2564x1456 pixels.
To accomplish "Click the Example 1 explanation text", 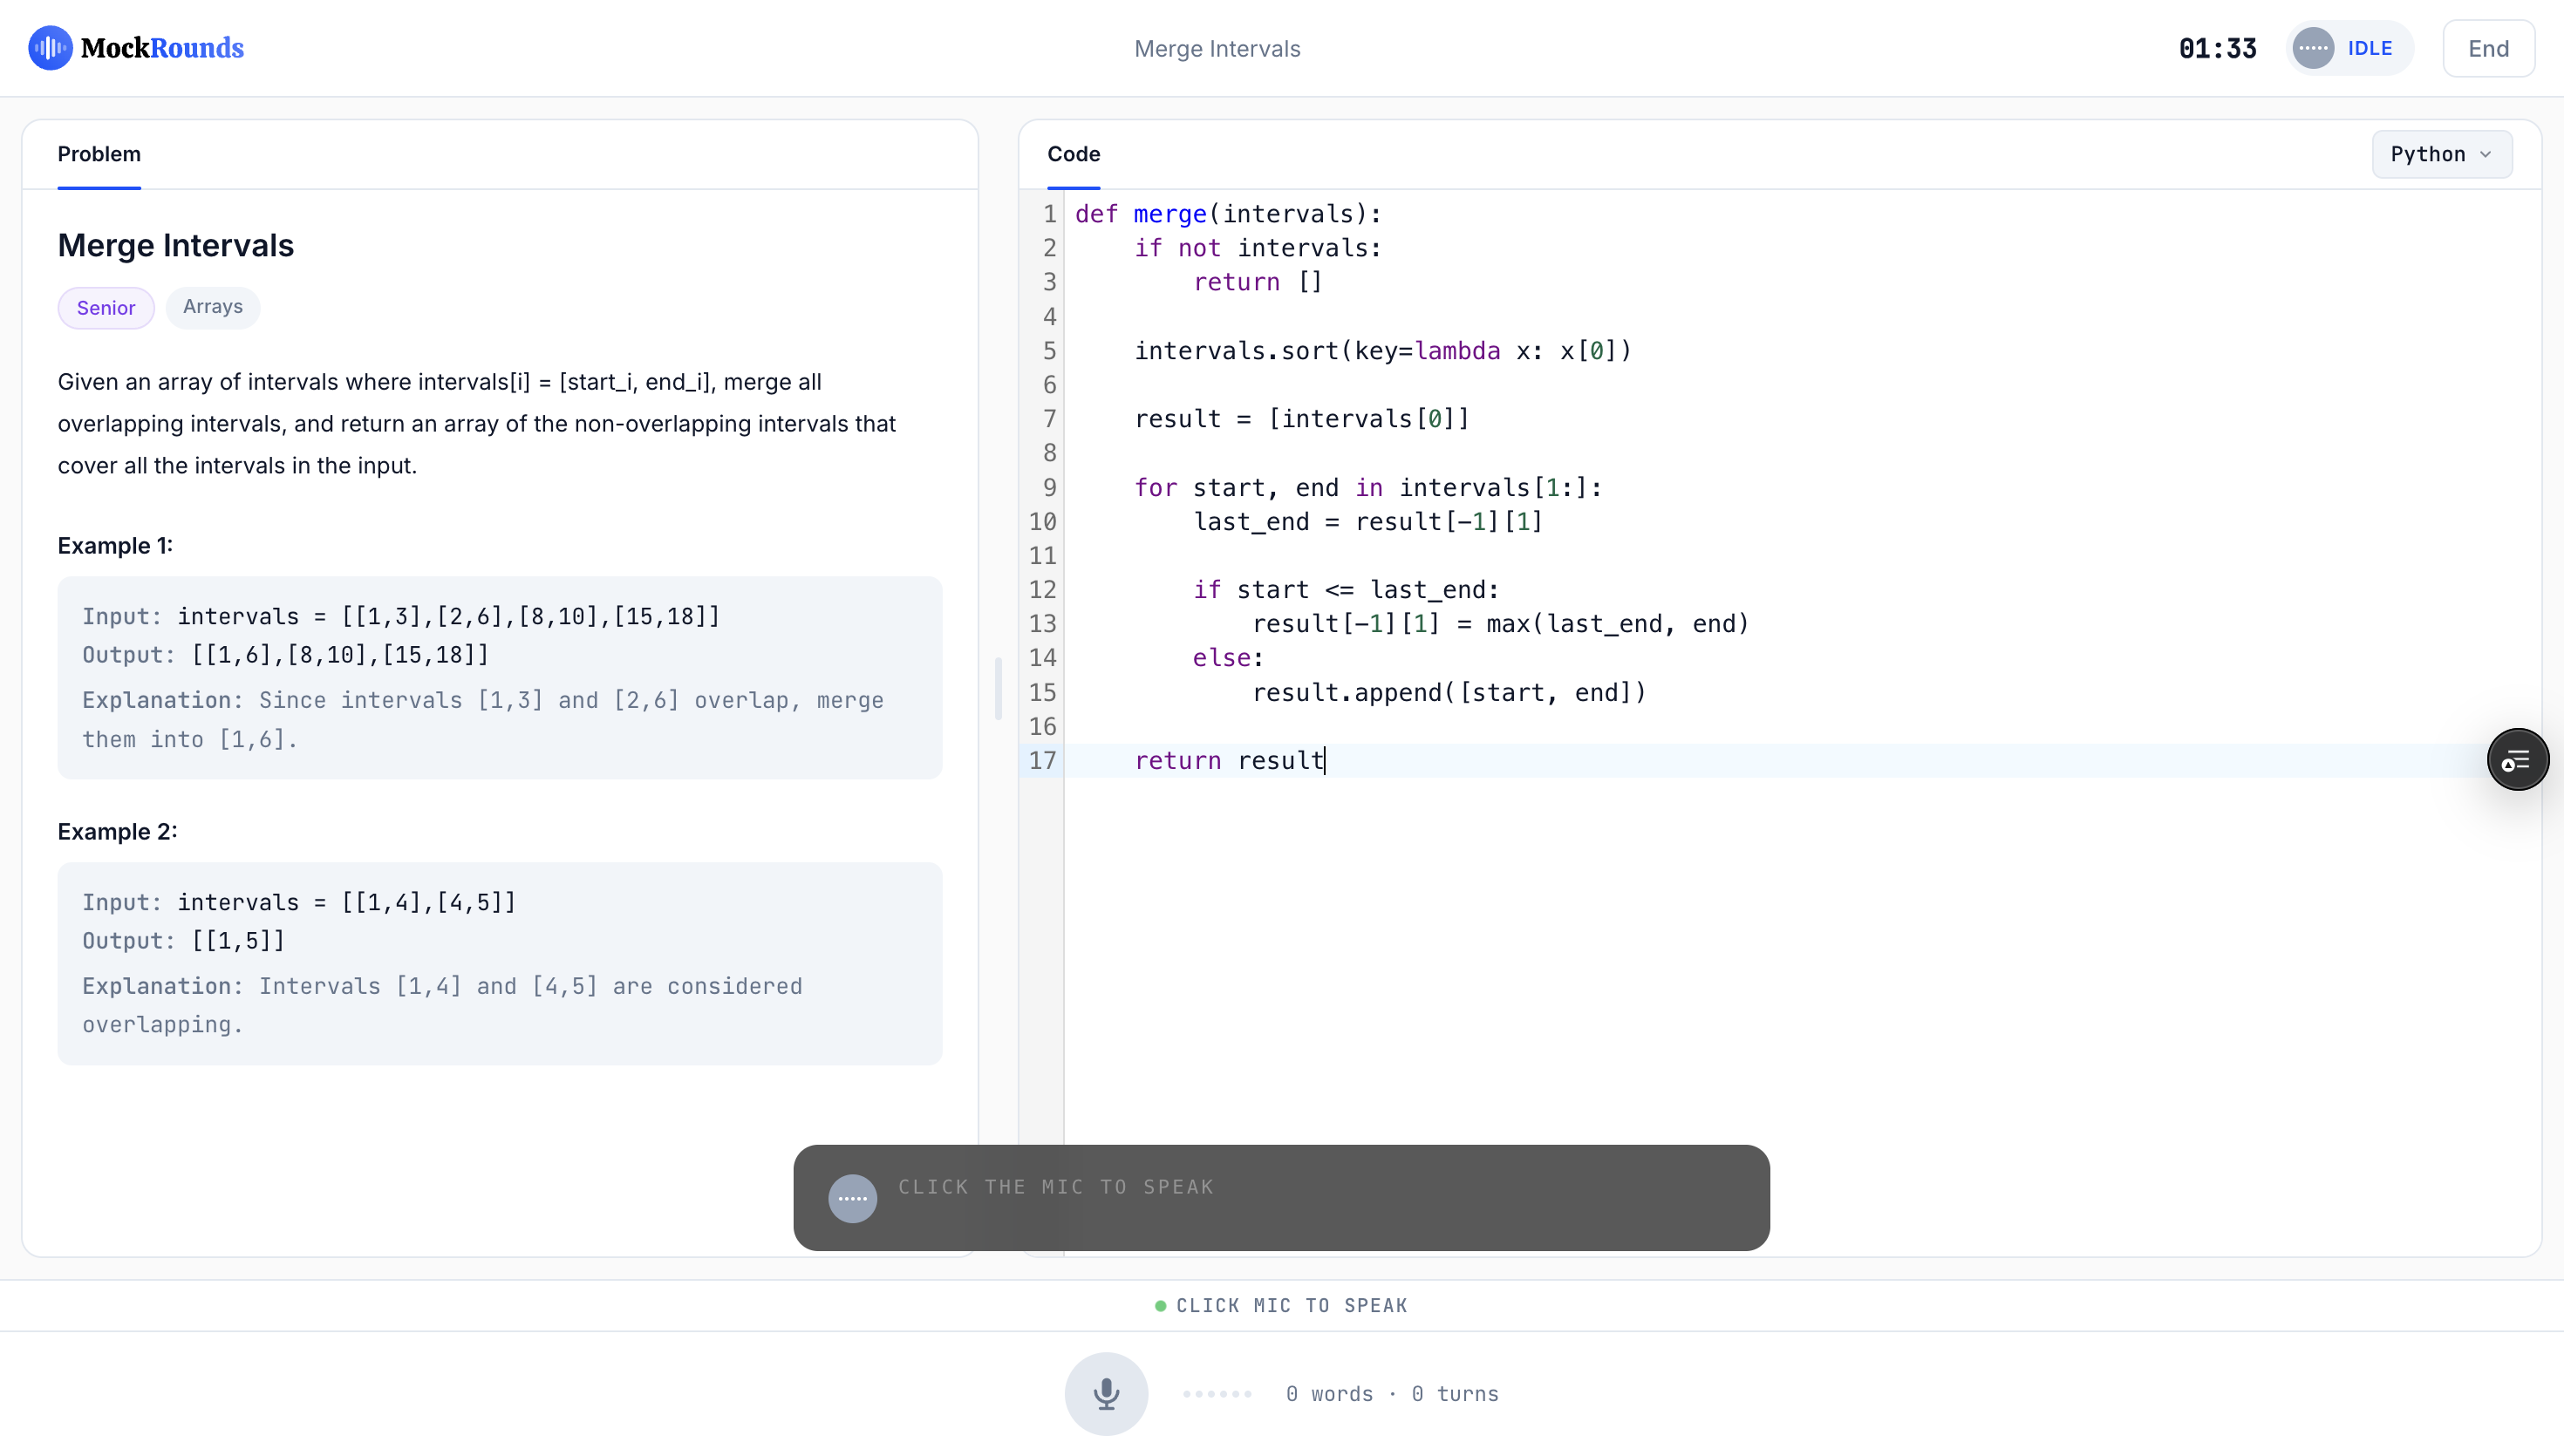I will [483, 720].
